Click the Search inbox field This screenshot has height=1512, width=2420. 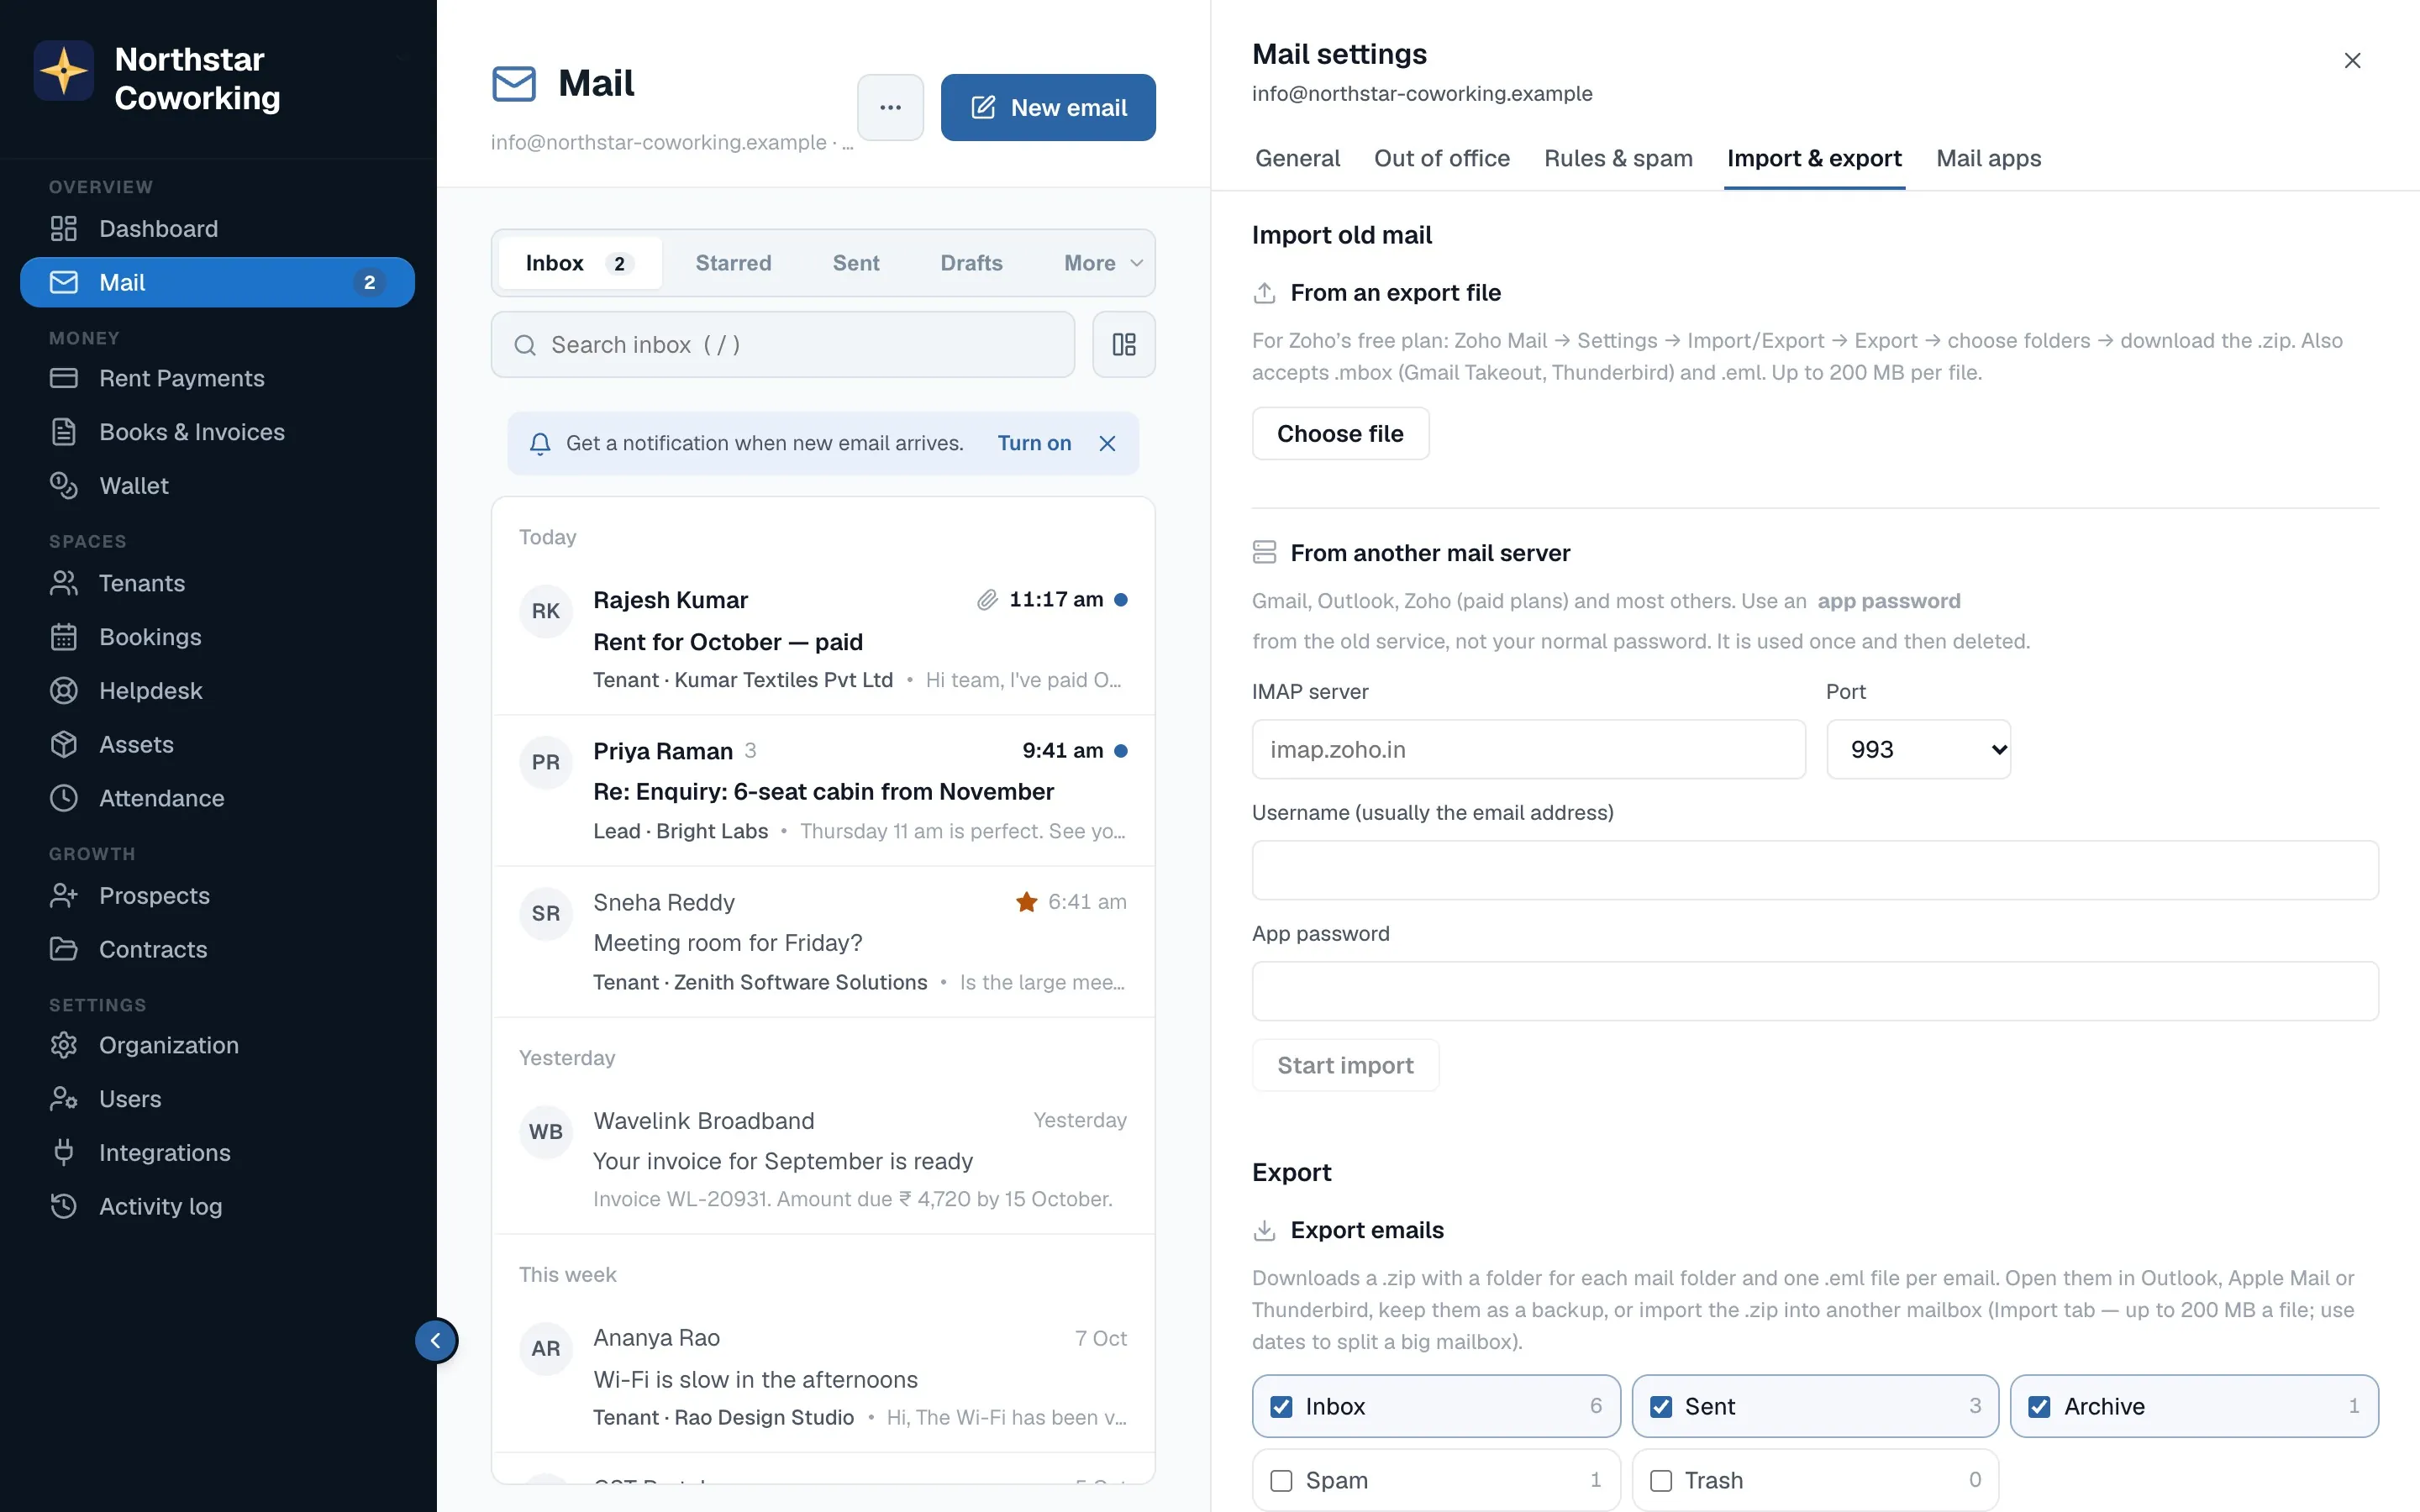tap(783, 345)
